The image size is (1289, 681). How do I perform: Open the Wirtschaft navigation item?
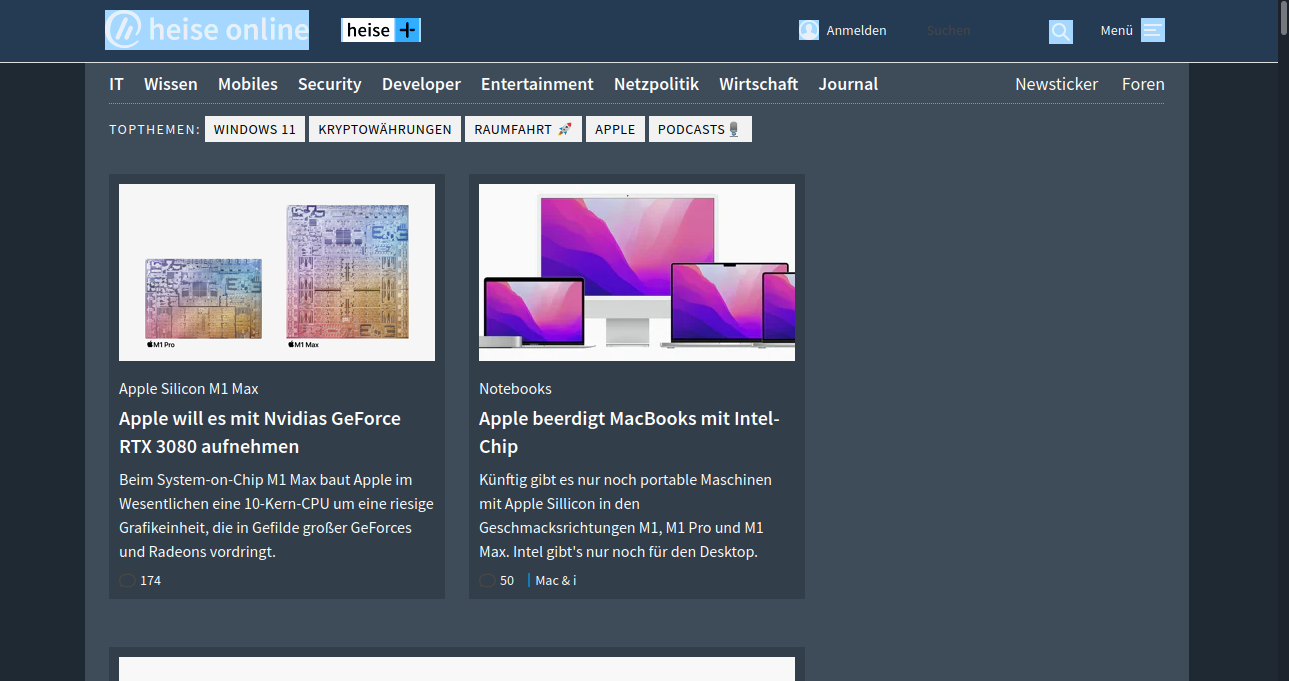pyautogui.click(x=758, y=84)
